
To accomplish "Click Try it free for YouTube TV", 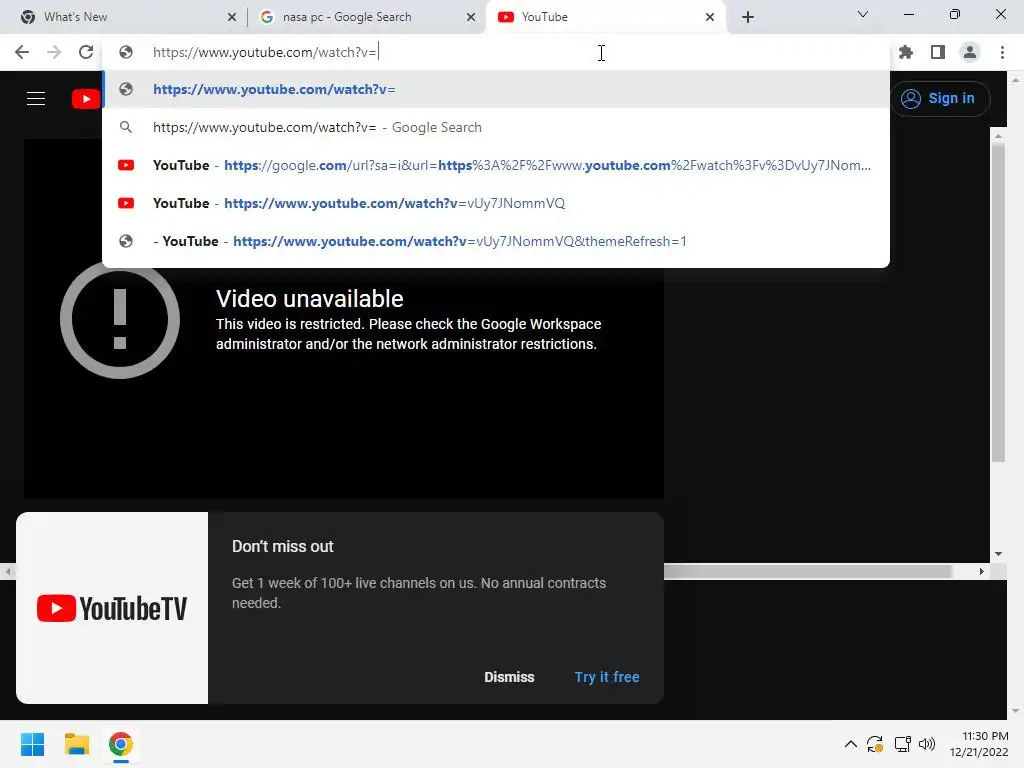I will [x=607, y=677].
